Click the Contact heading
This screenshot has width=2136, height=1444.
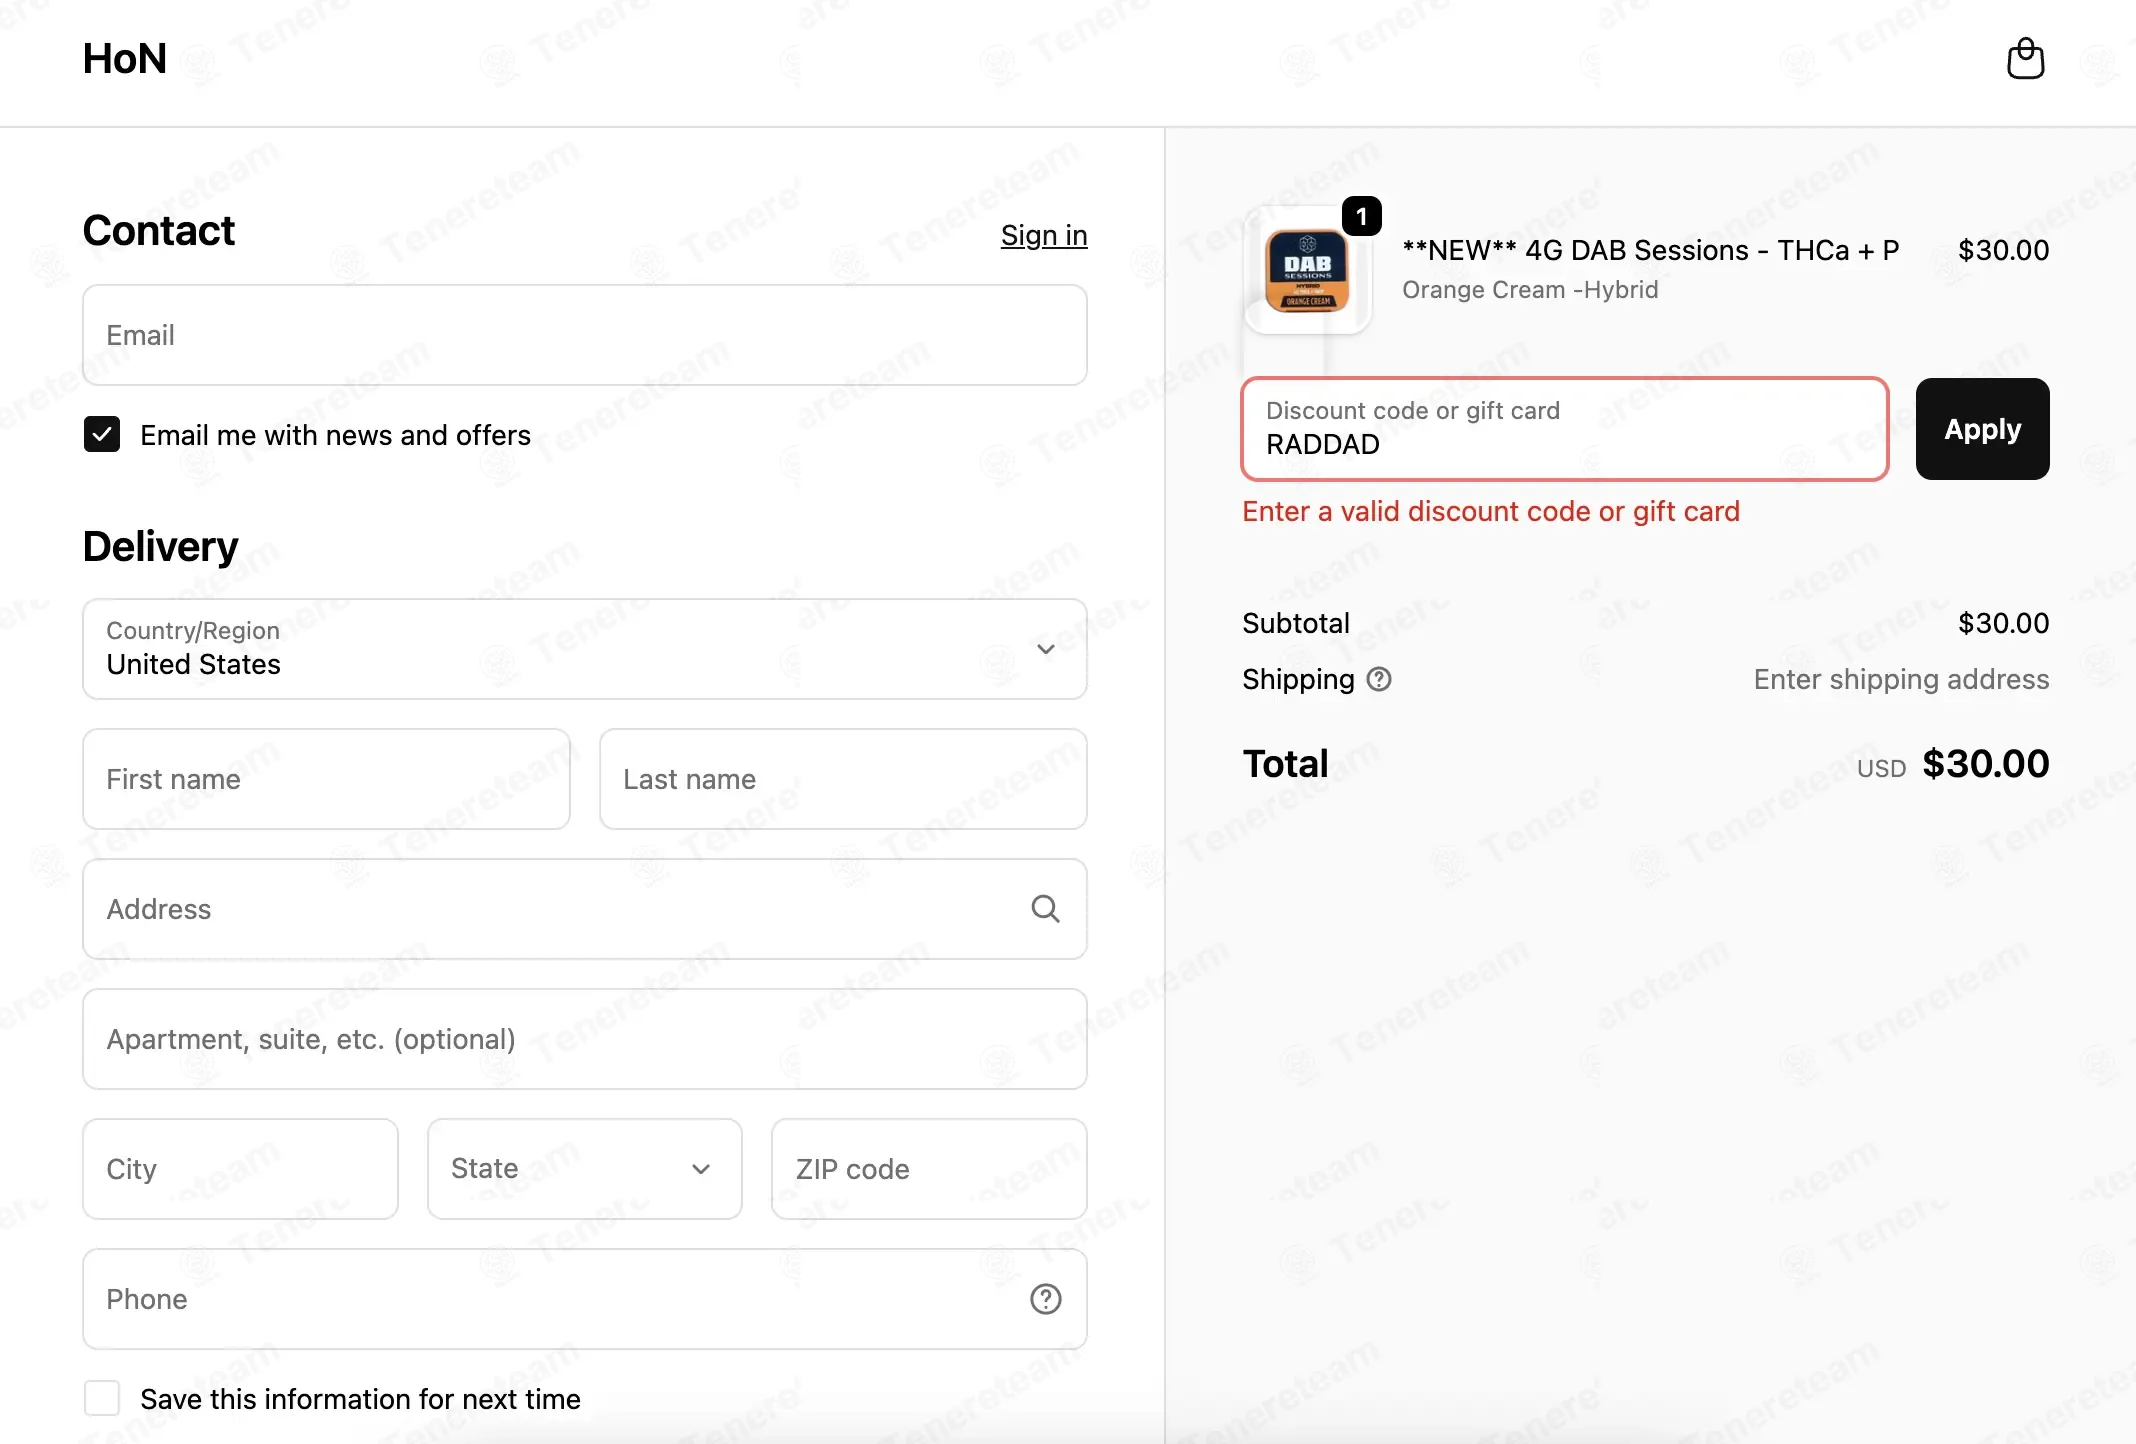pos(159,231)
